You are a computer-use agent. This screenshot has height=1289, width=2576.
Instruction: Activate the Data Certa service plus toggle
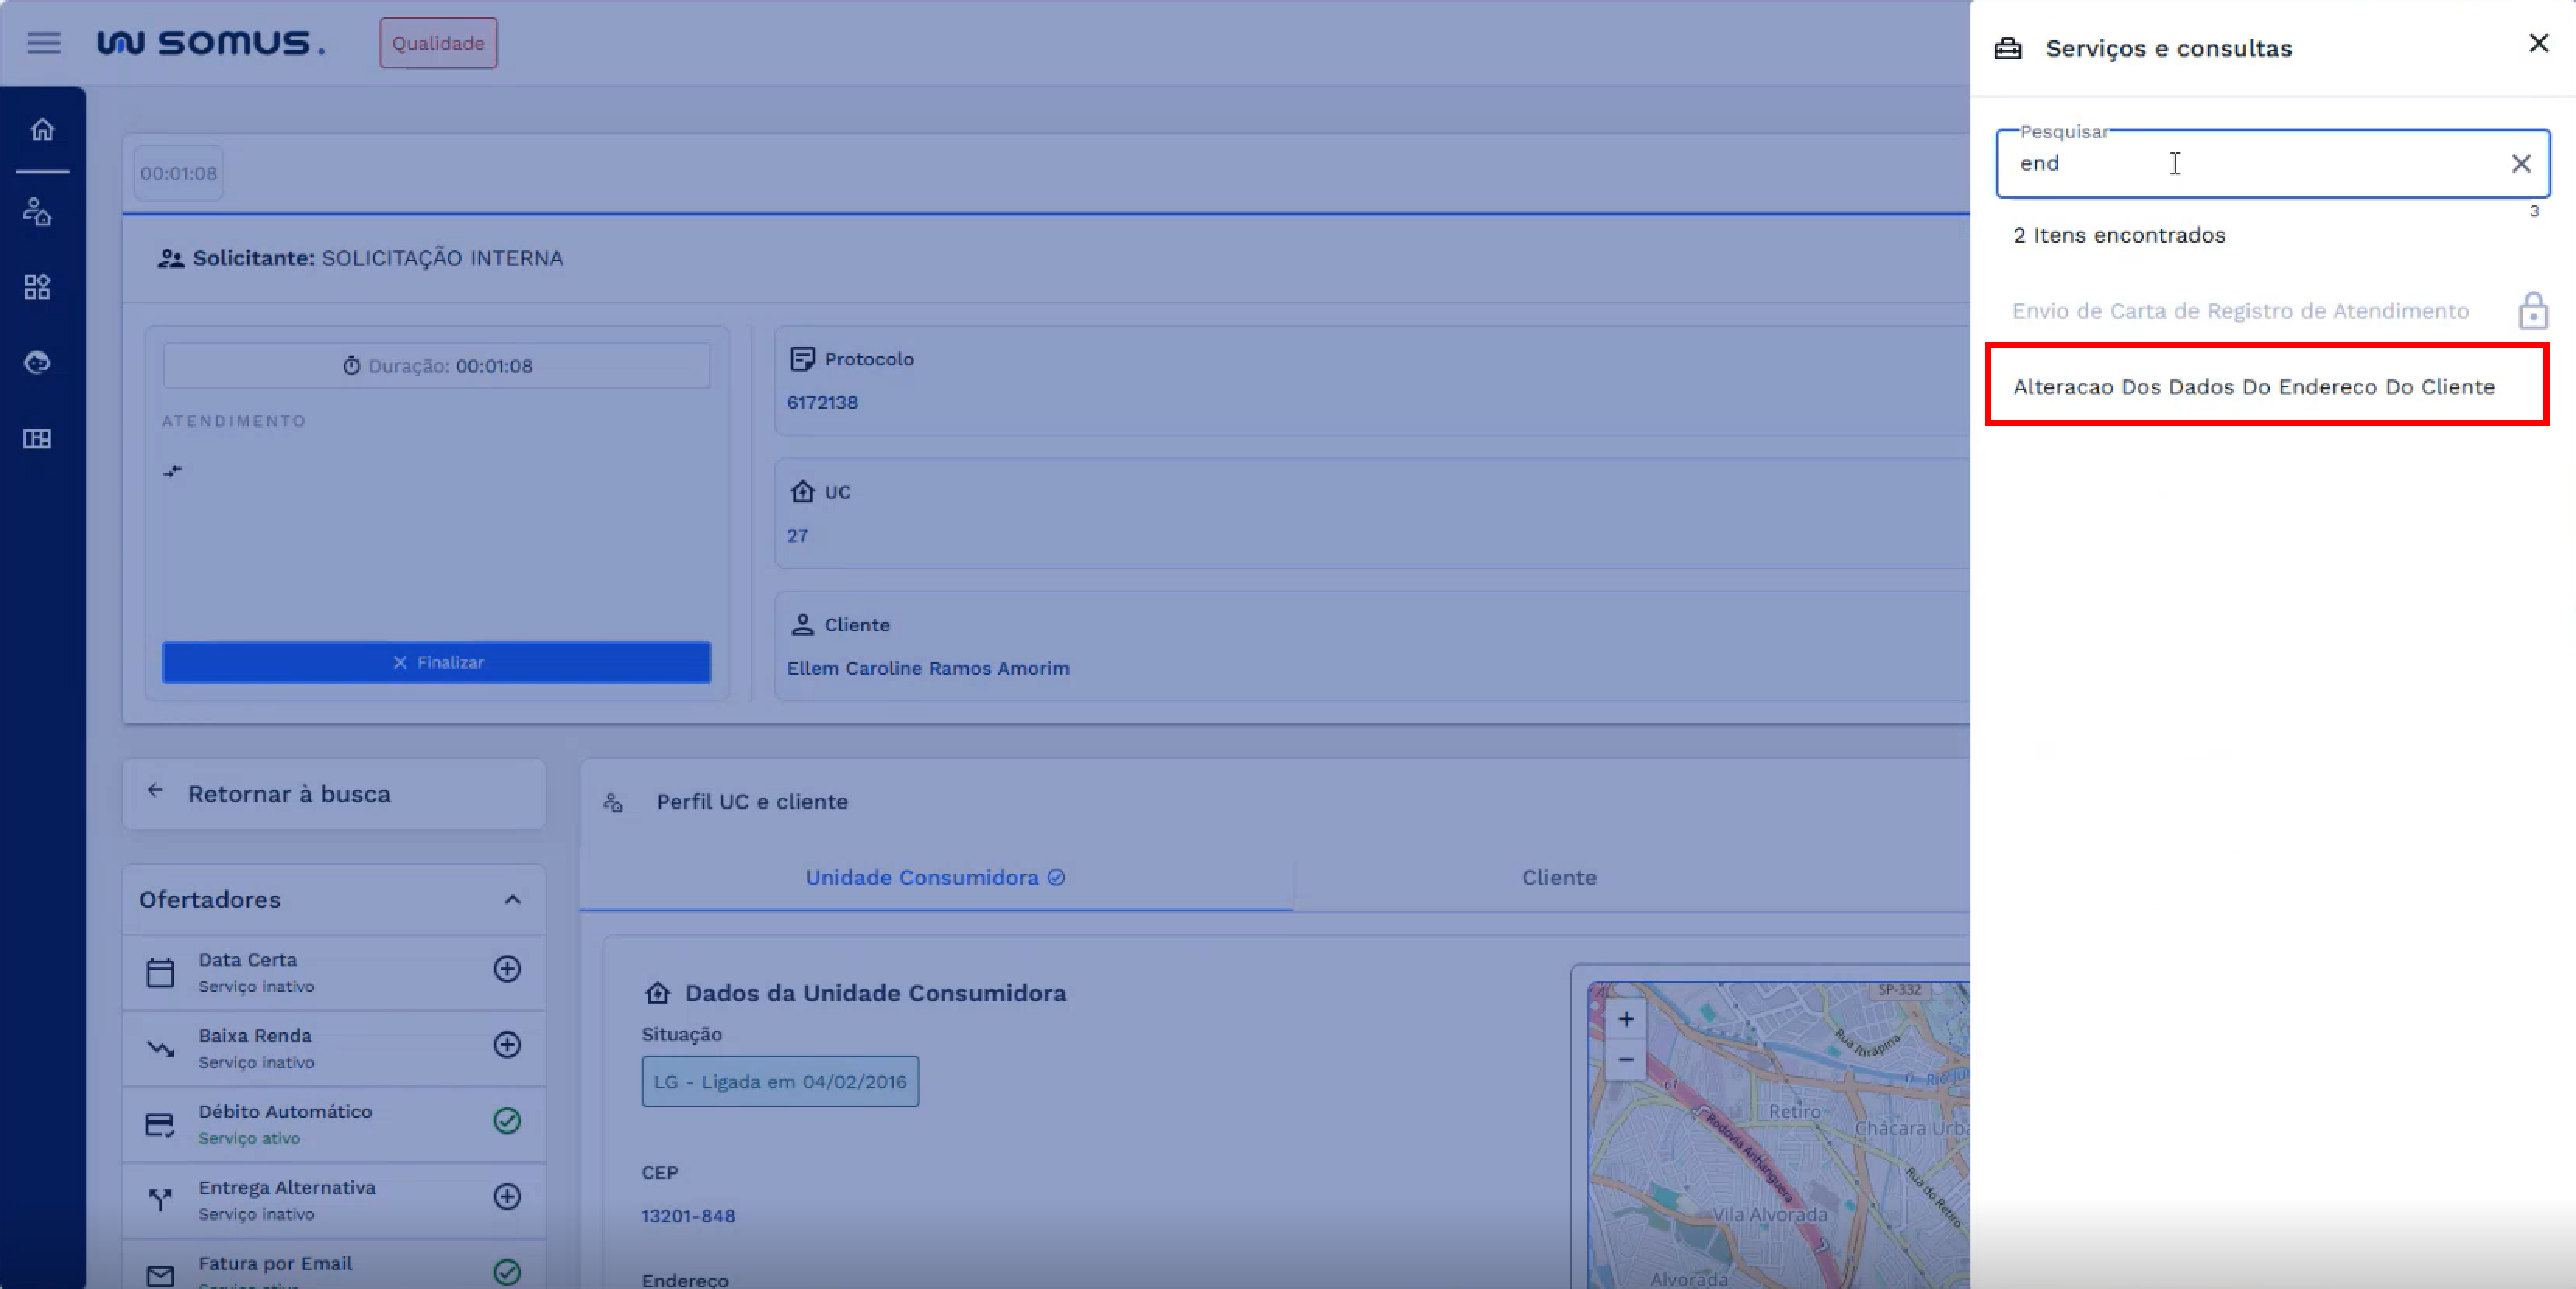pyautogui.click(x=507, y=969)
